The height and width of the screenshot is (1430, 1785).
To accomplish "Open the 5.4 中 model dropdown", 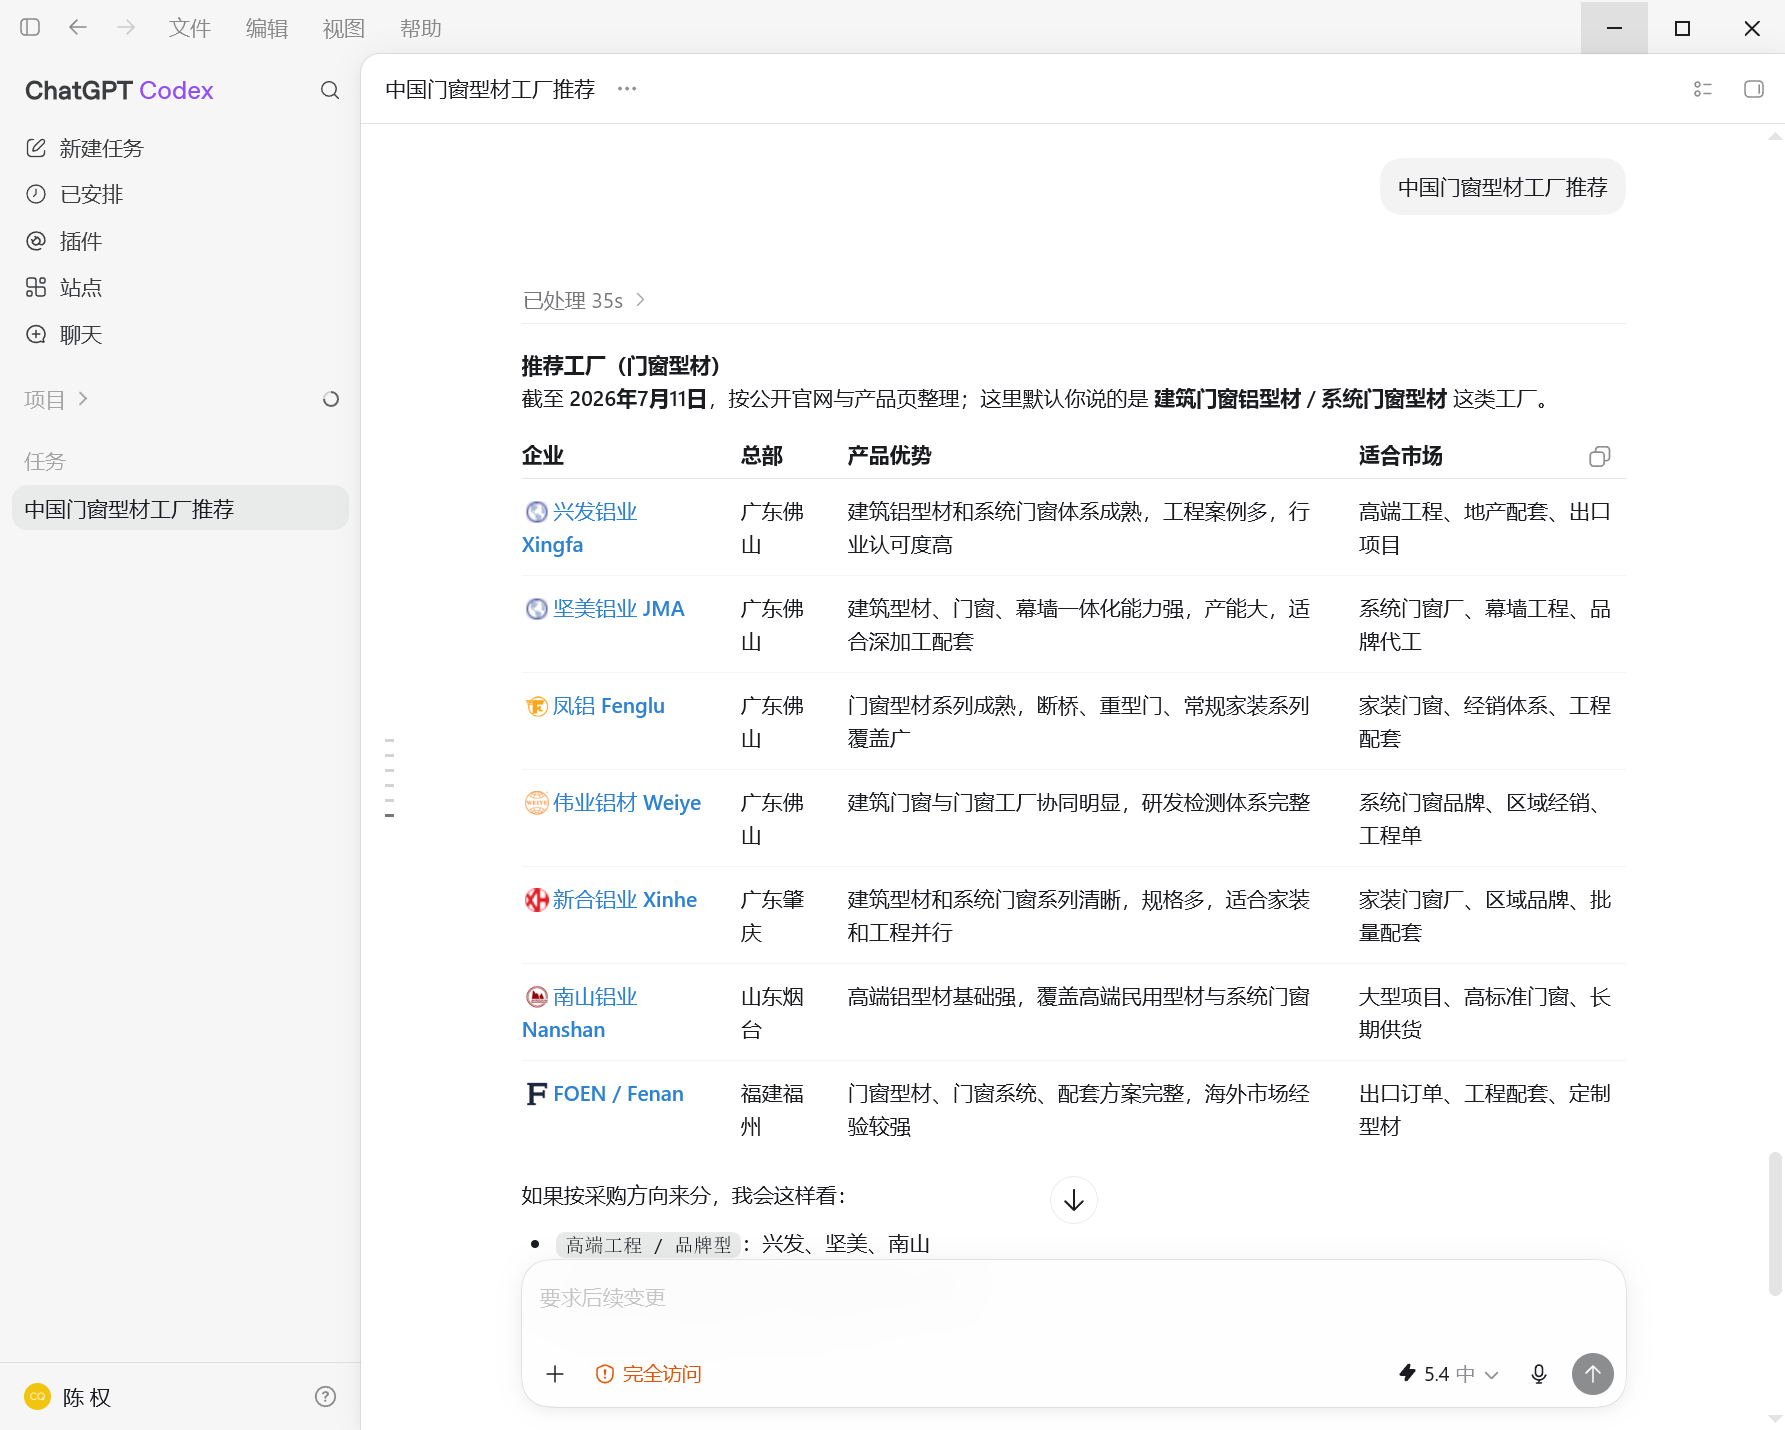I will pyautogui.click(x=1448, y=1374).
